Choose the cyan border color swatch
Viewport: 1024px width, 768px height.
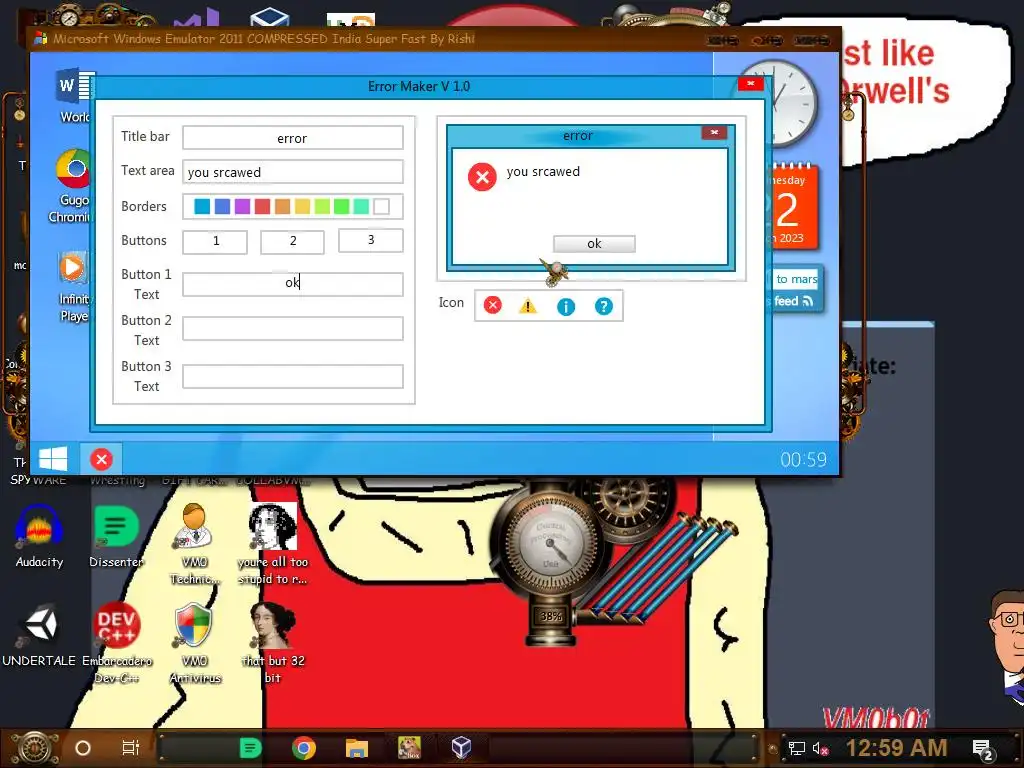pyautogui.click(x=202, y=206)
